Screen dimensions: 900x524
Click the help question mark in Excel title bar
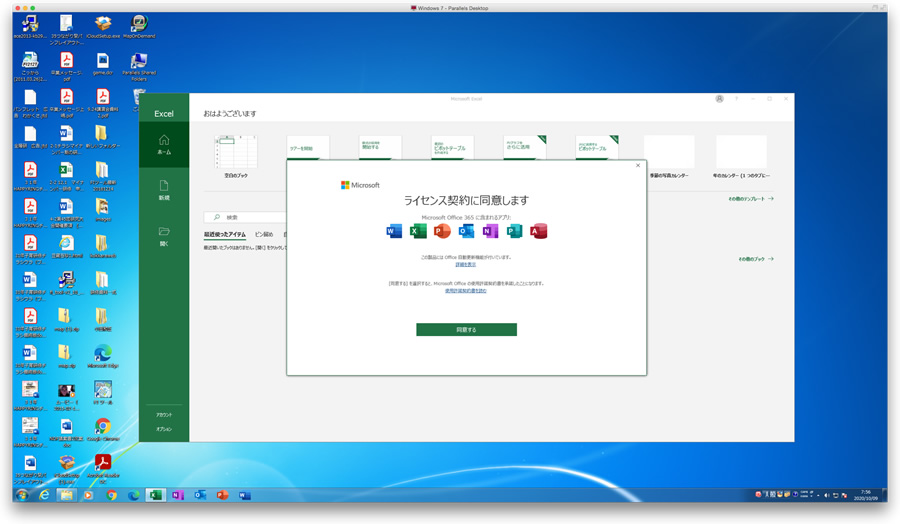736,99
